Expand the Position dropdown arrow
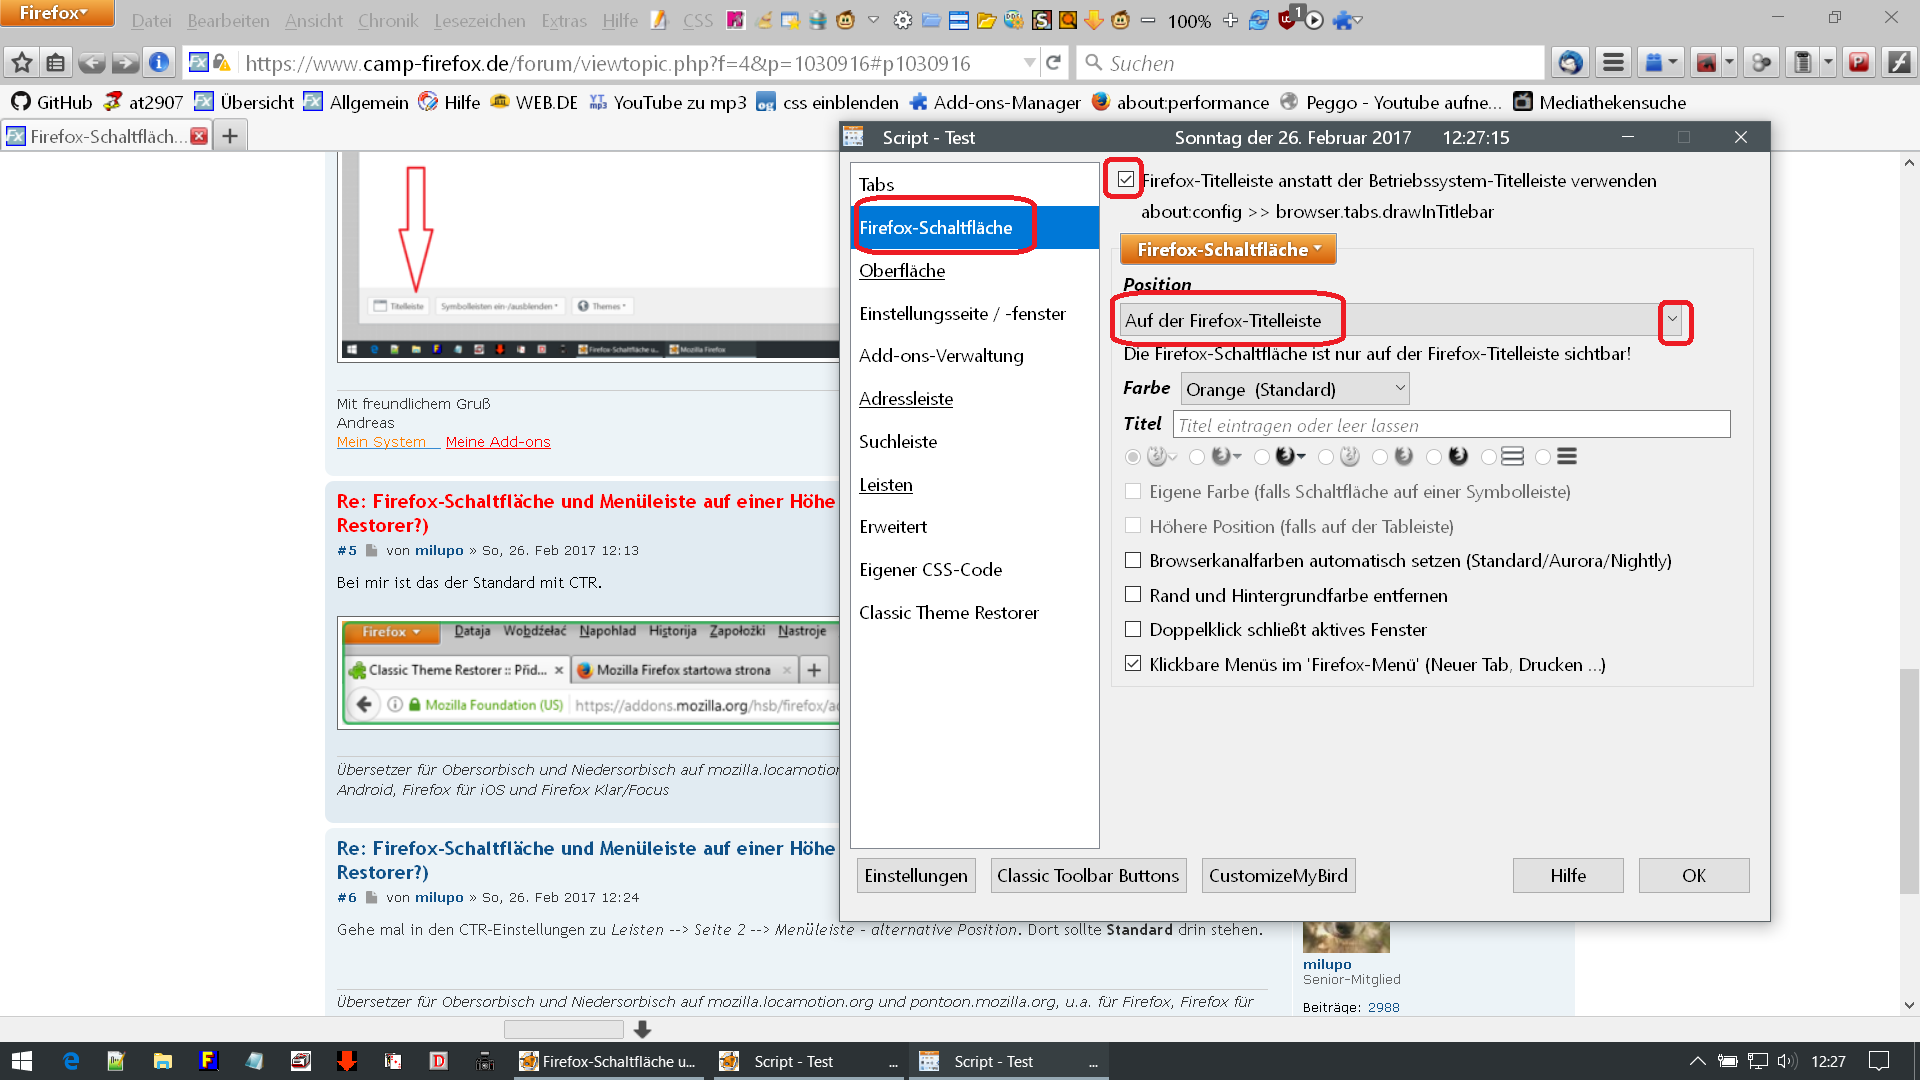The image size is (1920, 1080). point(1673,320)
